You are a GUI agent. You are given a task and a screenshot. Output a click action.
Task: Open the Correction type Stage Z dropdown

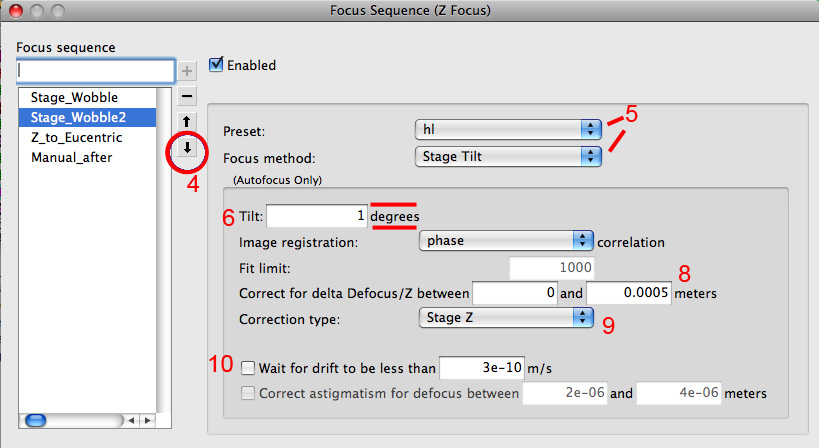(506, 317)
